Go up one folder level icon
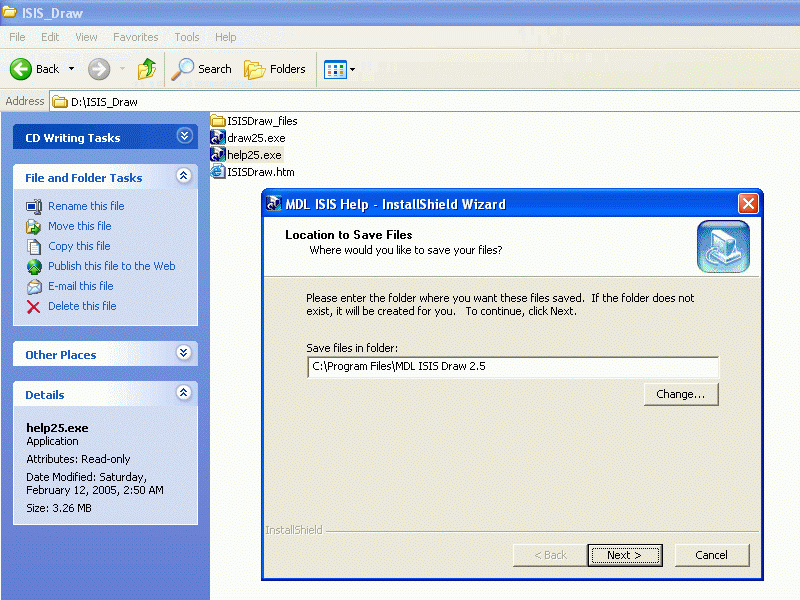The width and height of the screenshot is (800, 600). pos(147,69)
